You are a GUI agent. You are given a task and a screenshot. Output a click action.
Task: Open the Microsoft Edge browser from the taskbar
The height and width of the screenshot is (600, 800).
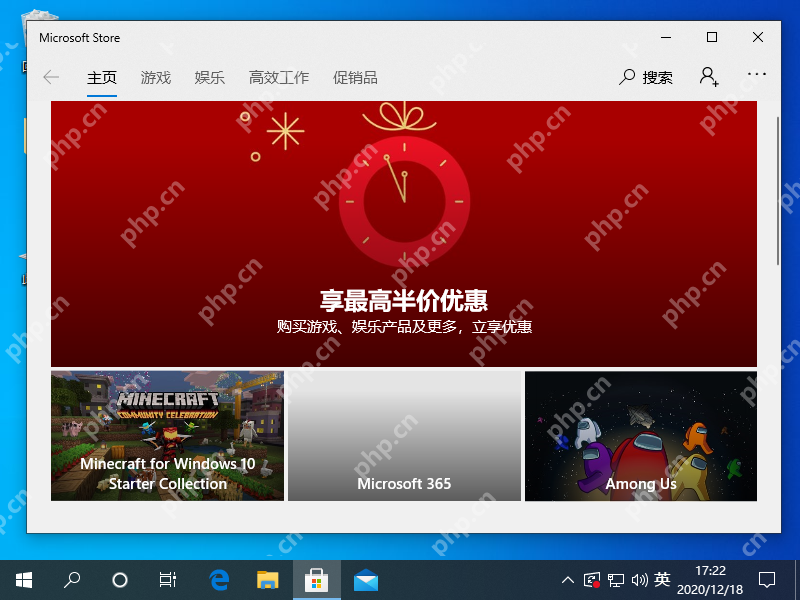(218, 578)
